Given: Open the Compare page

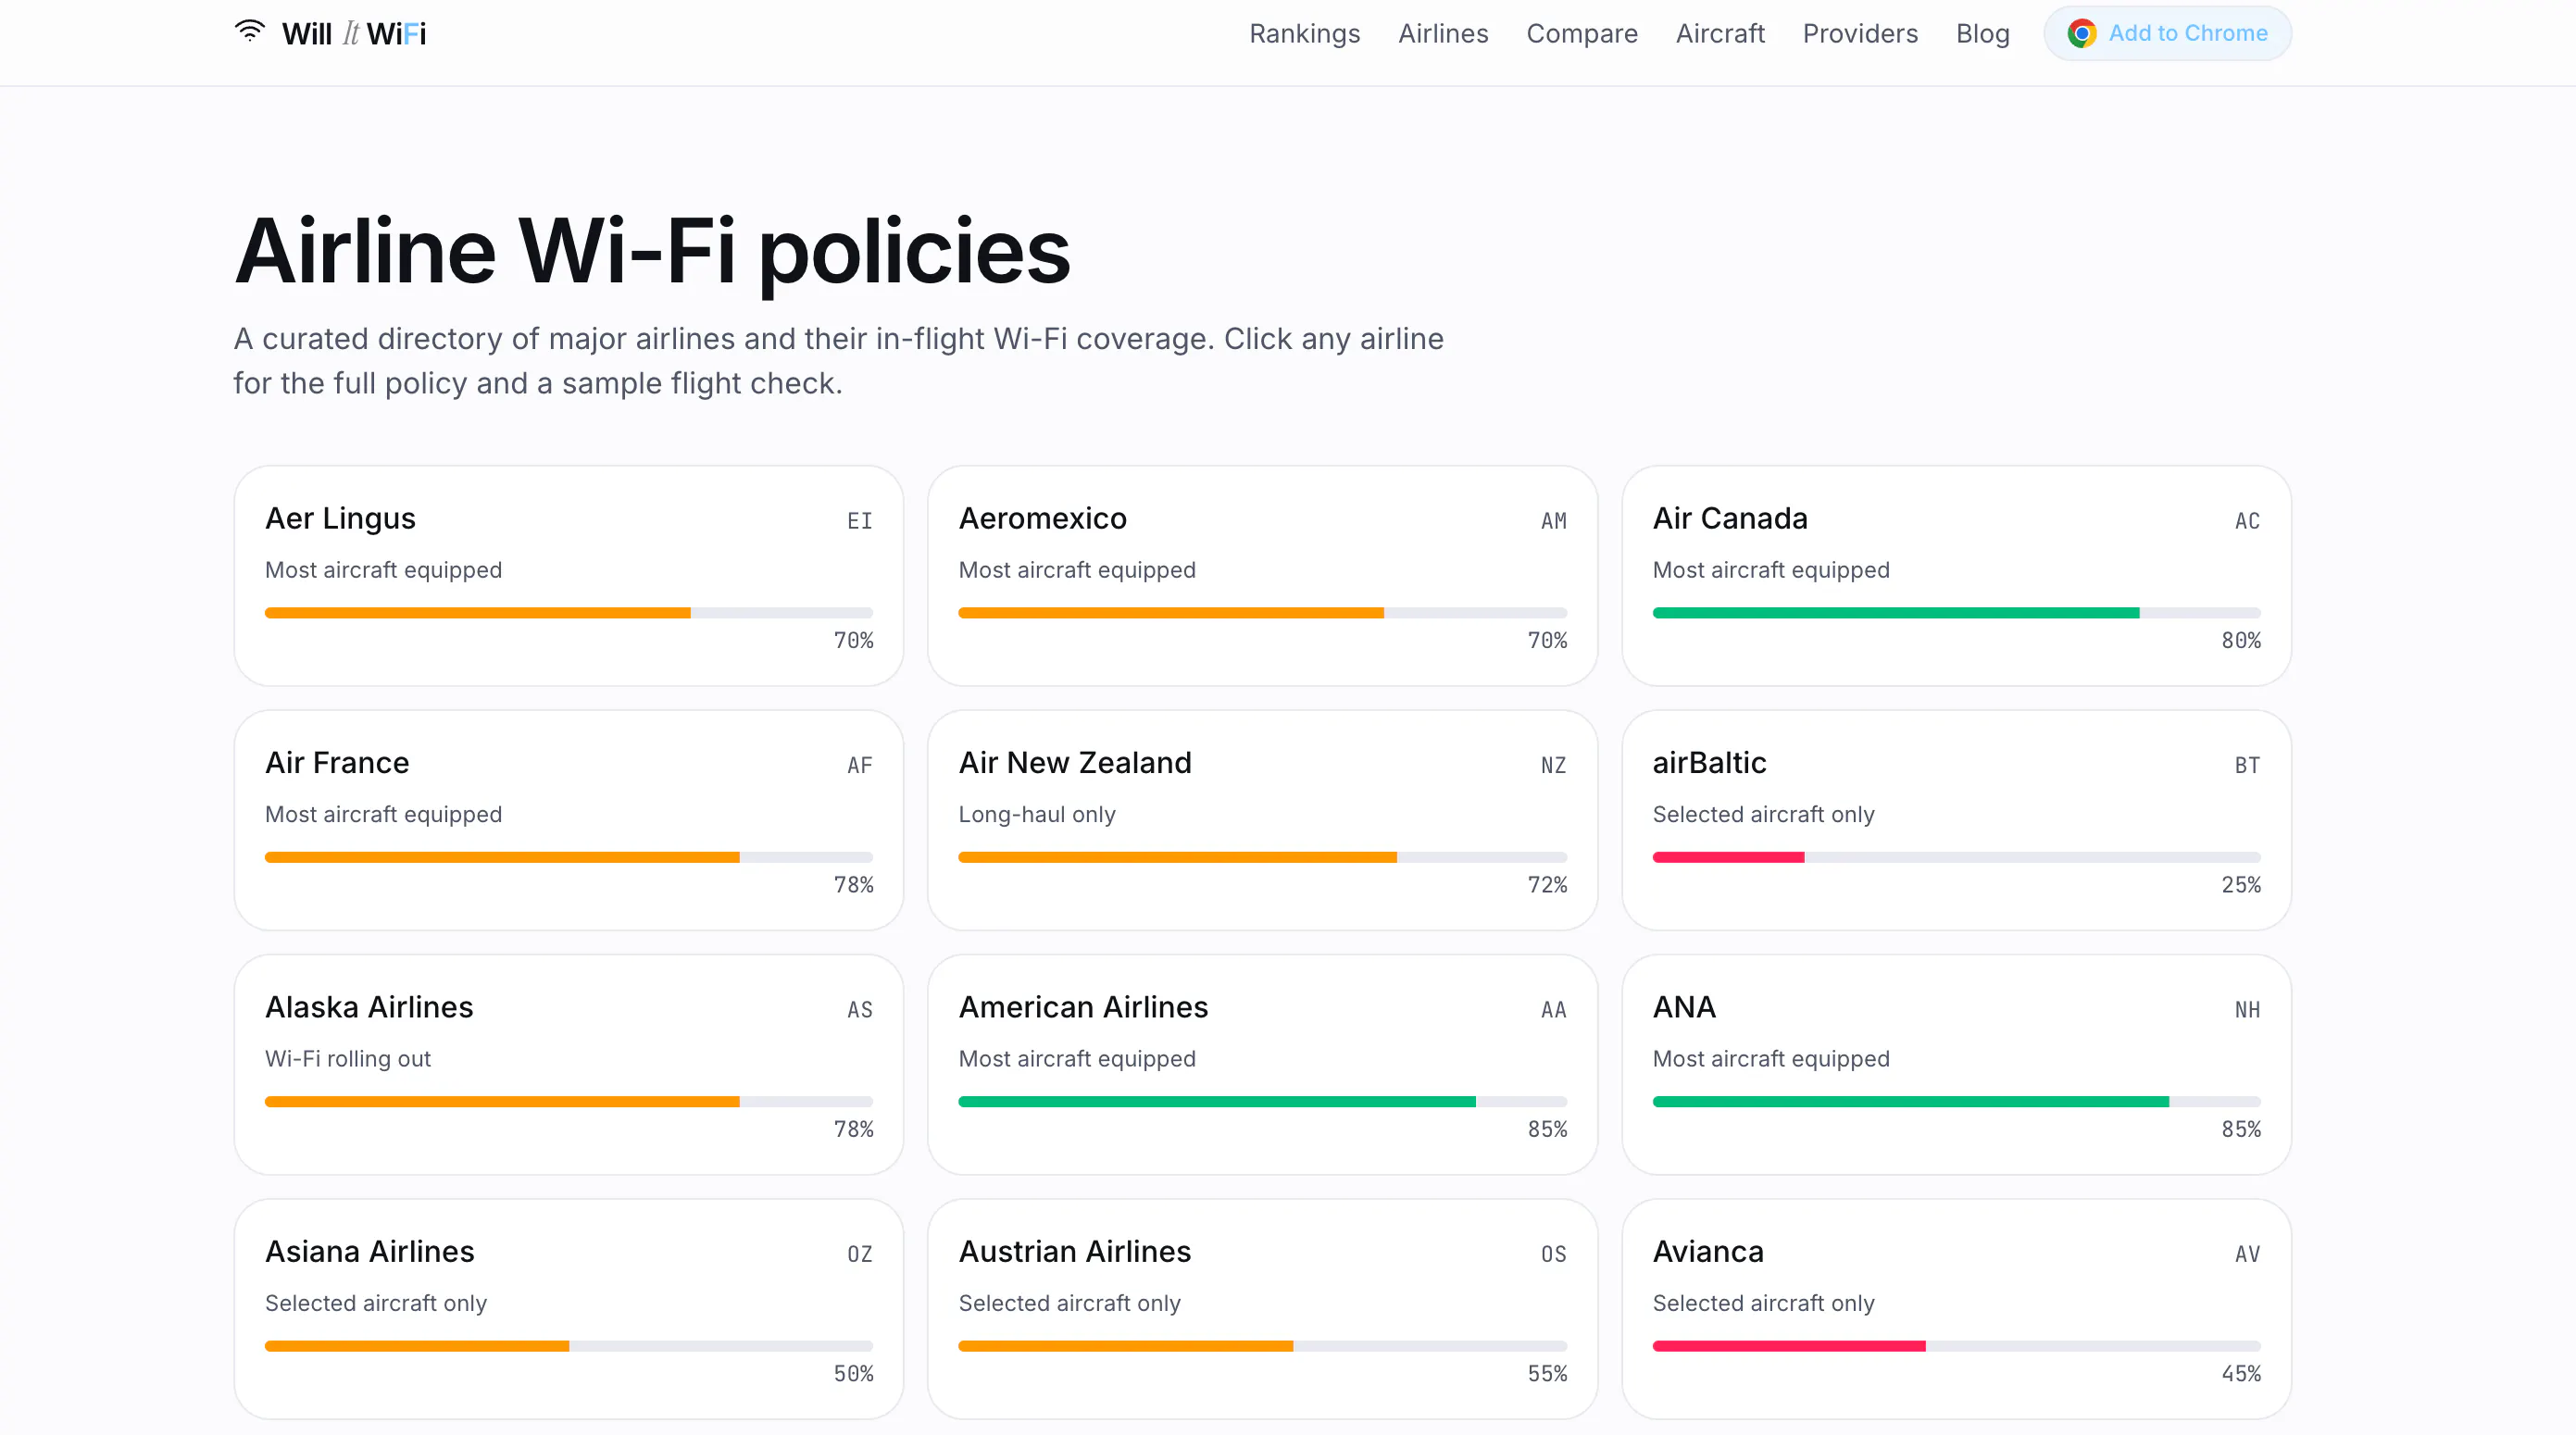Looking at the screenshot, I should click(1582, 34).
